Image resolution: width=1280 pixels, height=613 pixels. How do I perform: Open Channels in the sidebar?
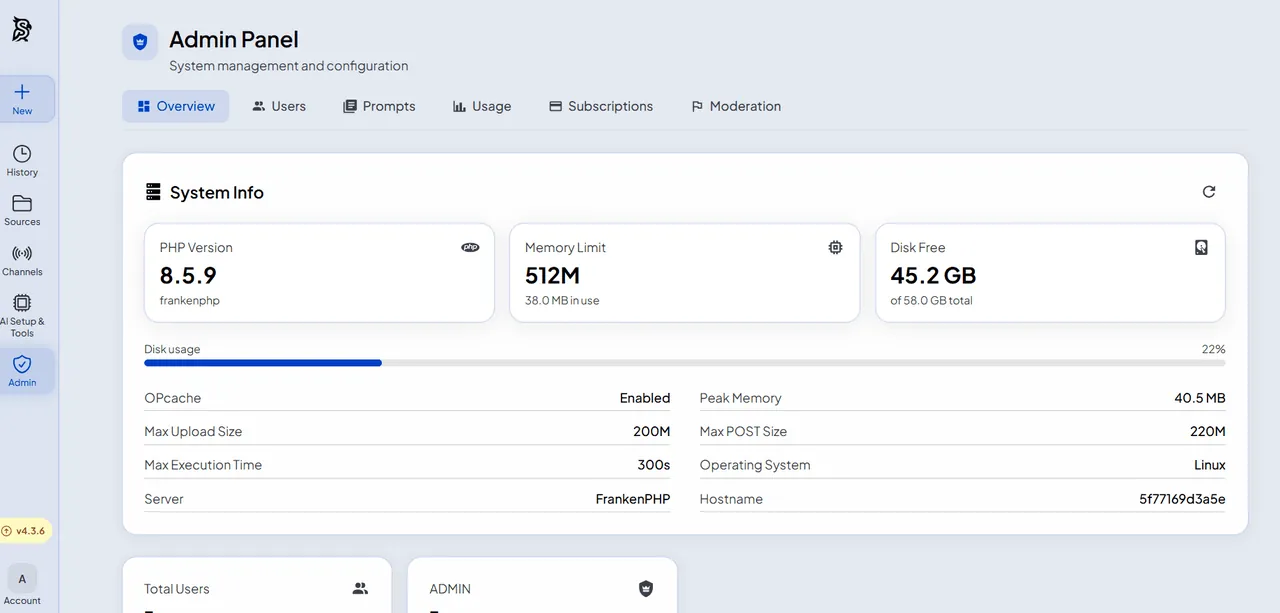22,260
